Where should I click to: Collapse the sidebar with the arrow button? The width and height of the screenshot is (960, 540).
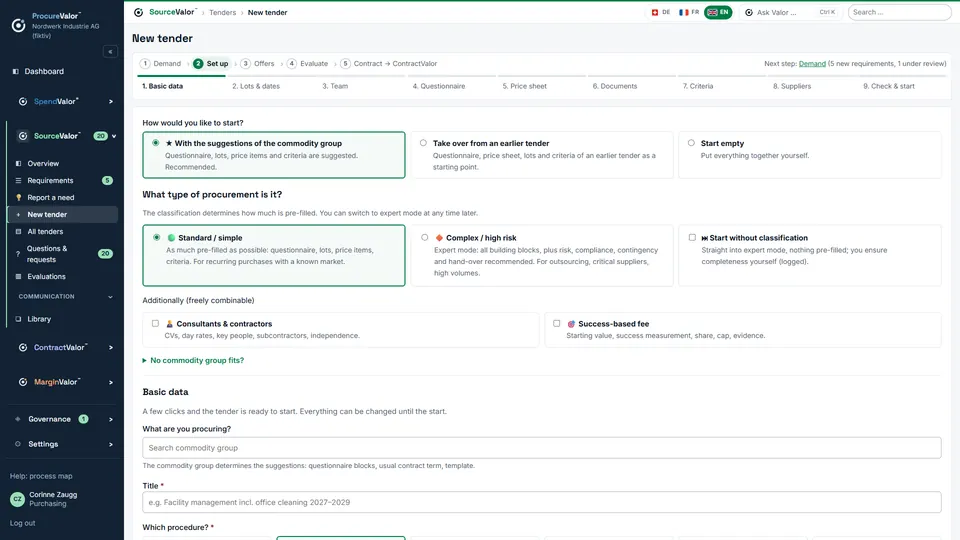tap(110, 52)
